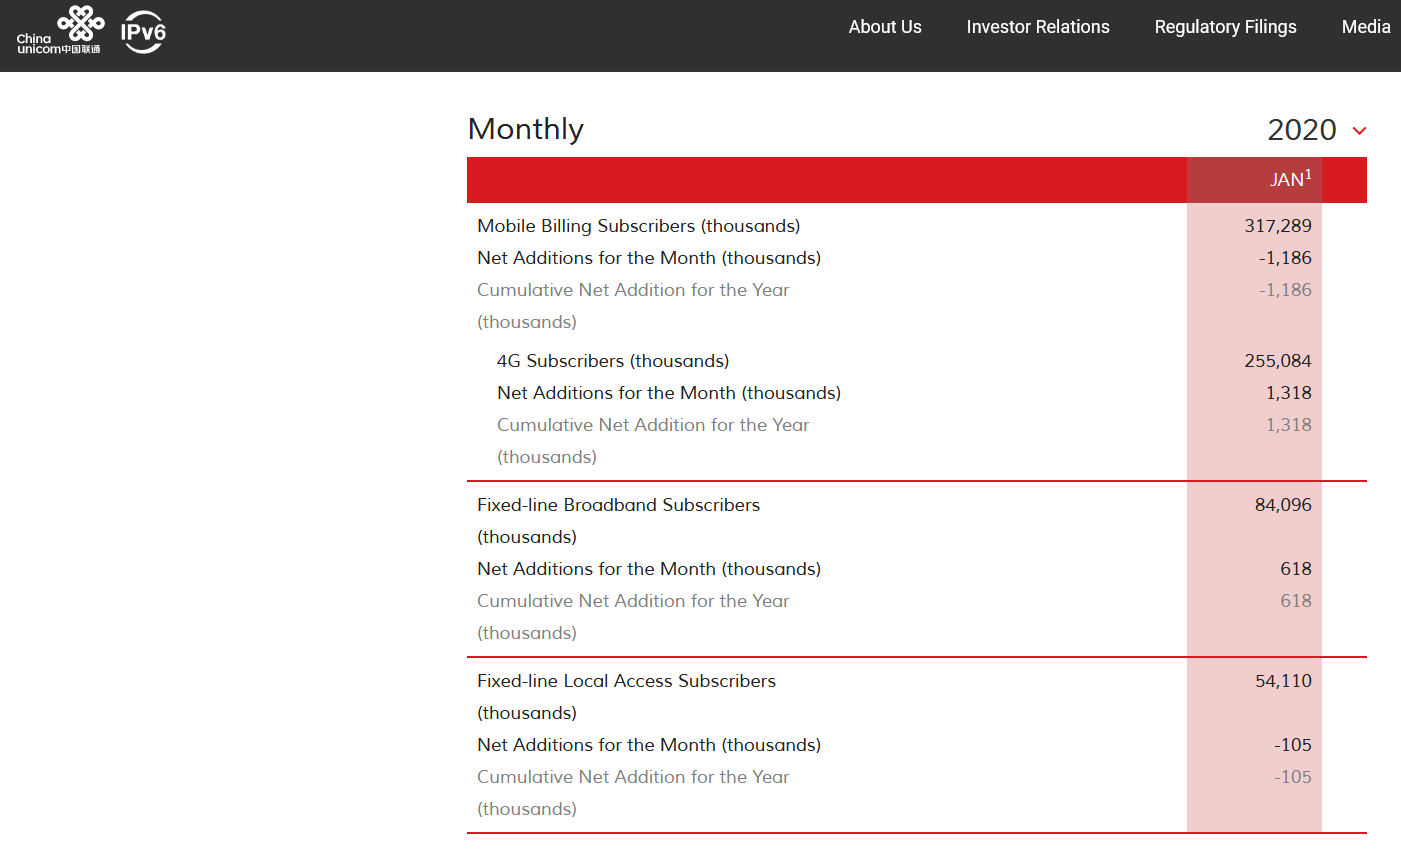Open the Regulatory Filings menu
Viewport: 1401px width, 851px height.
(x=1225, y=27)
